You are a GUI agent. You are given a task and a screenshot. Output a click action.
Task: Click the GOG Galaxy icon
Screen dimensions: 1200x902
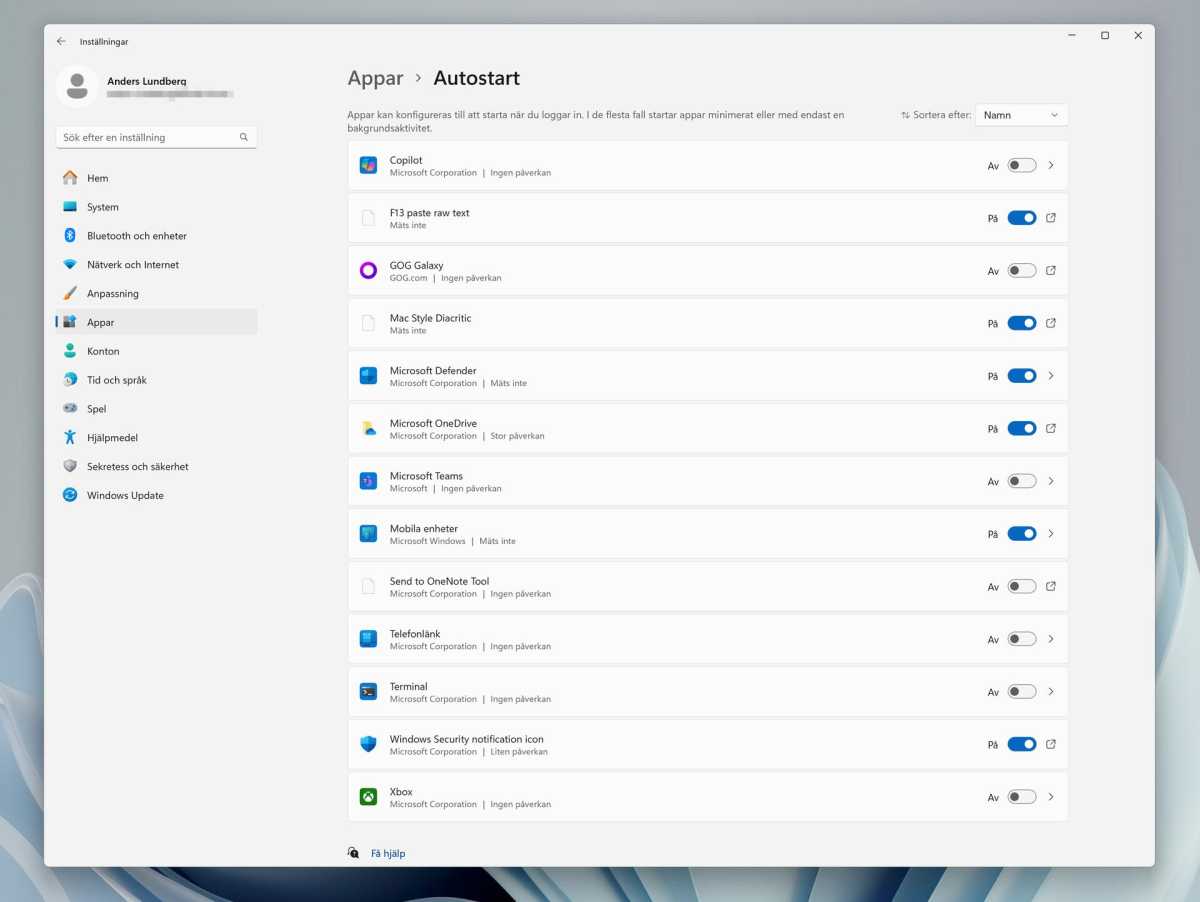[367, 270]
